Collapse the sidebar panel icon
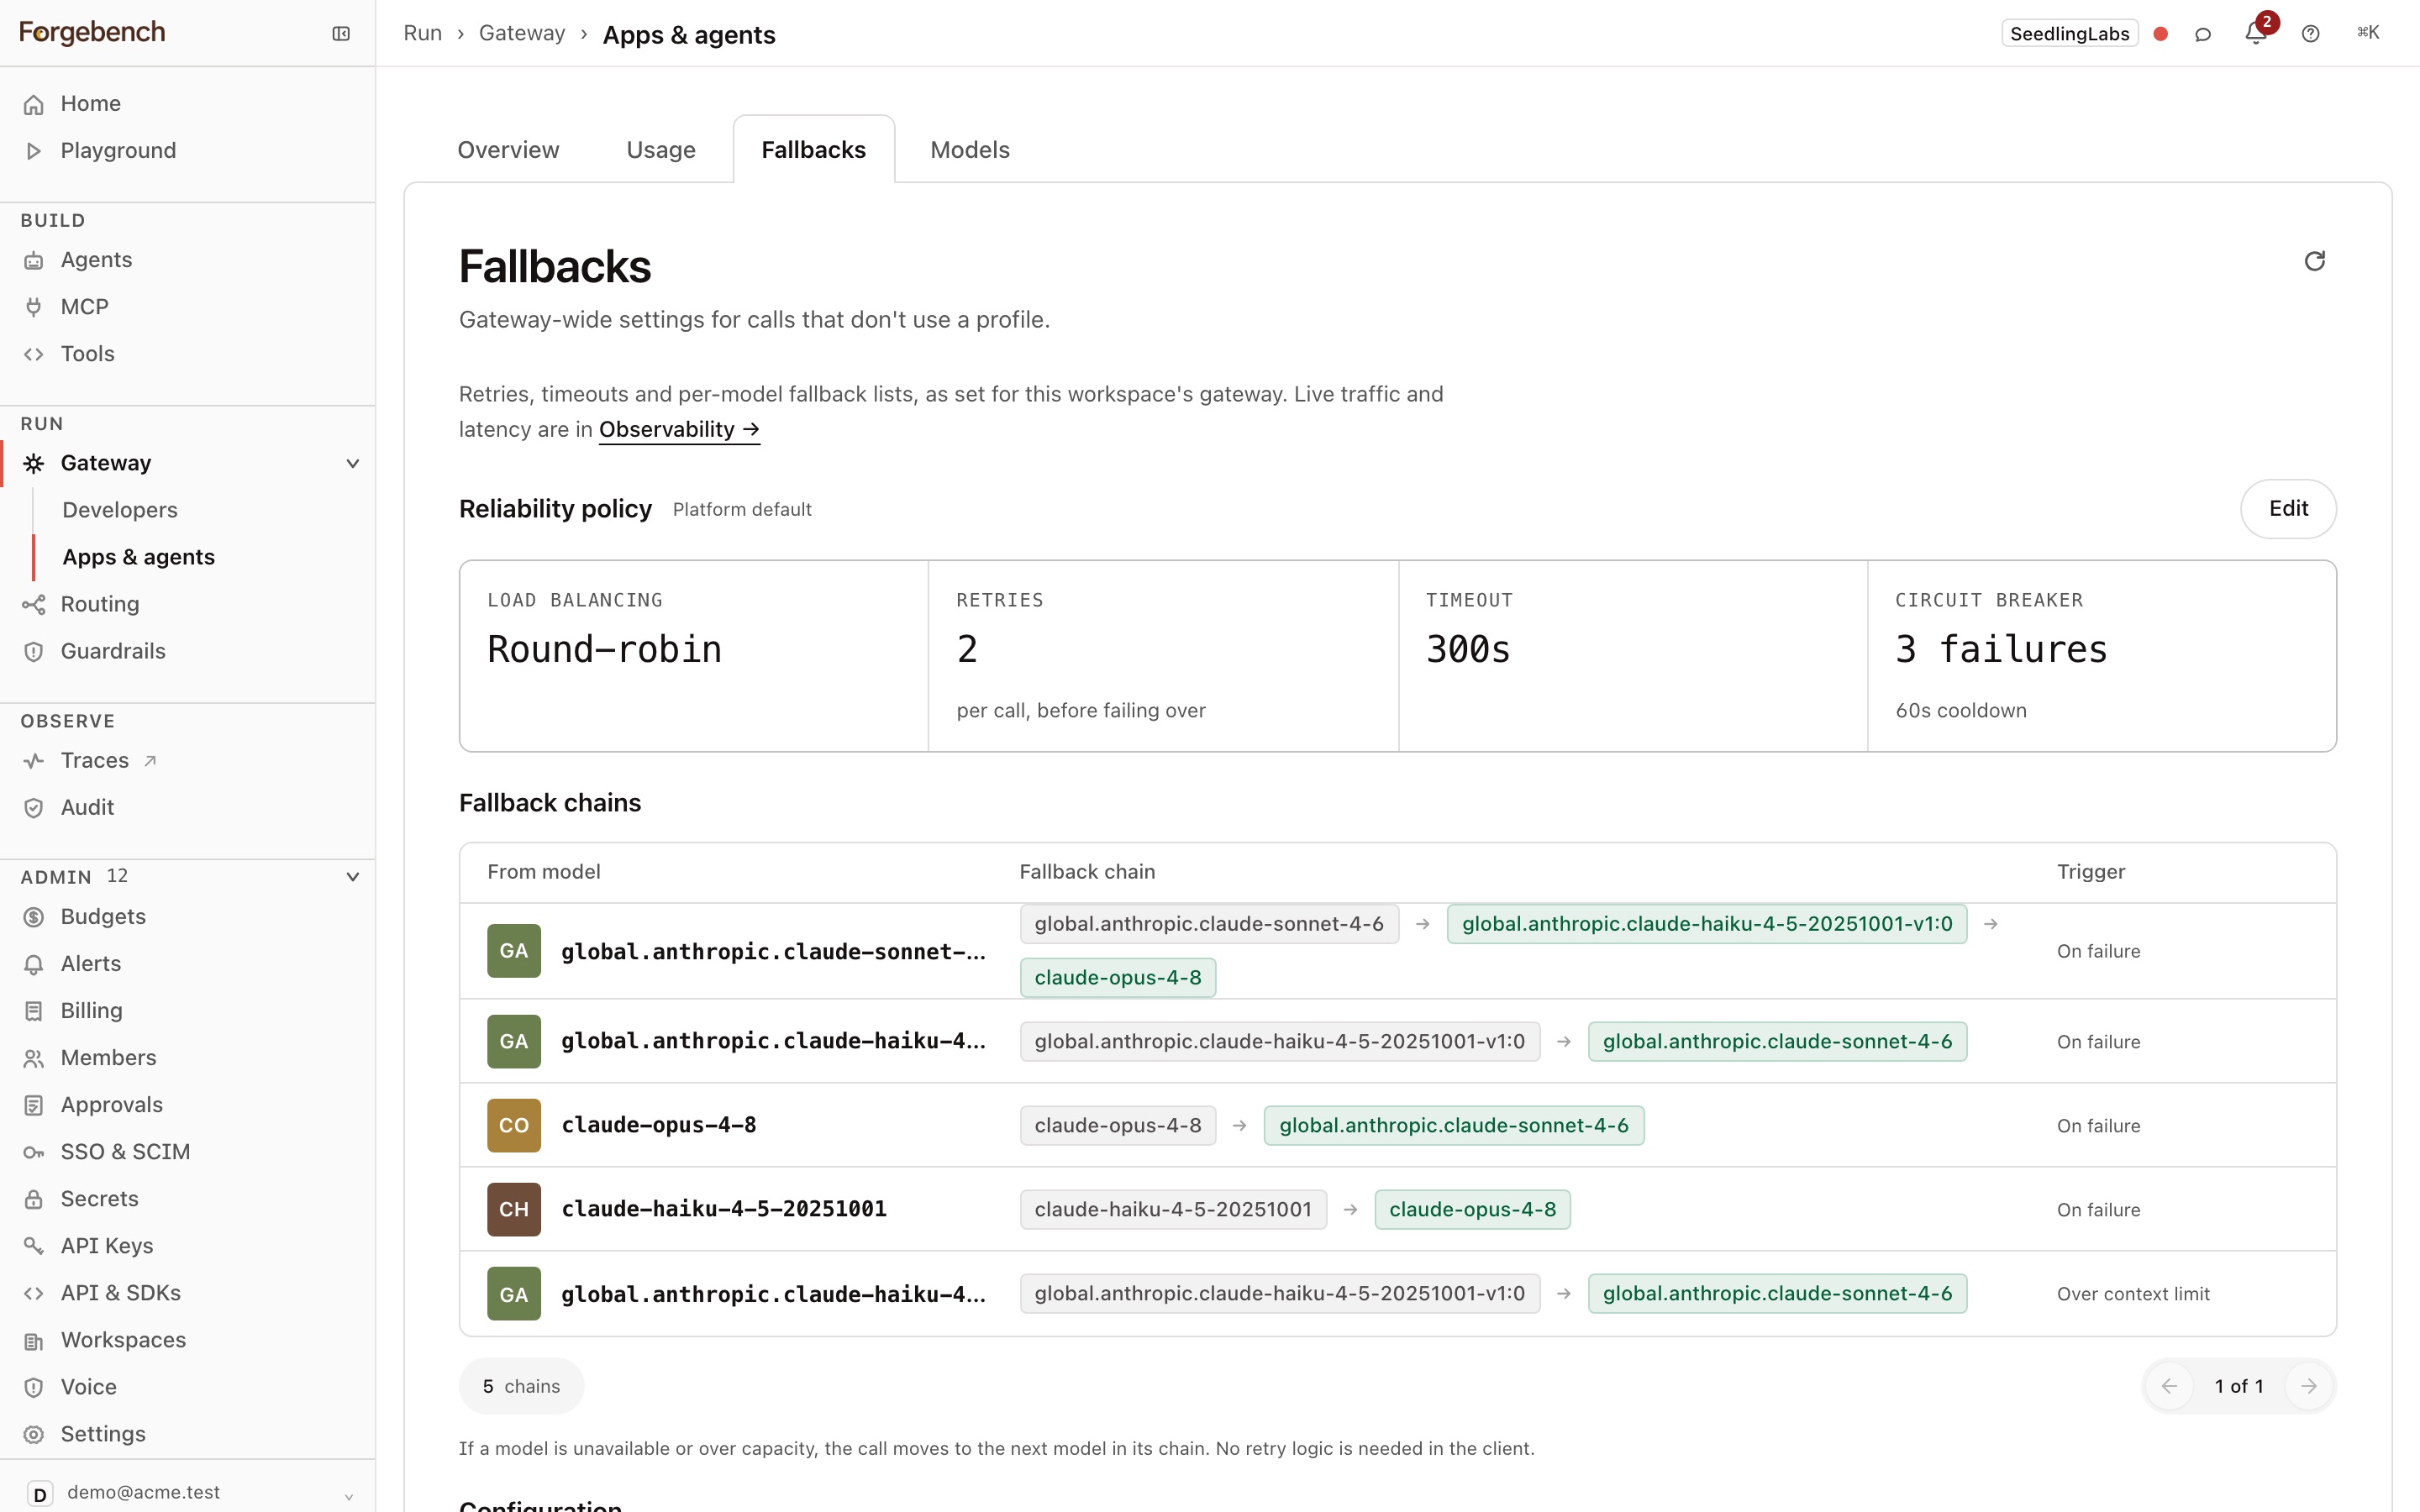2420x1512 pixels. pos(341,34)
